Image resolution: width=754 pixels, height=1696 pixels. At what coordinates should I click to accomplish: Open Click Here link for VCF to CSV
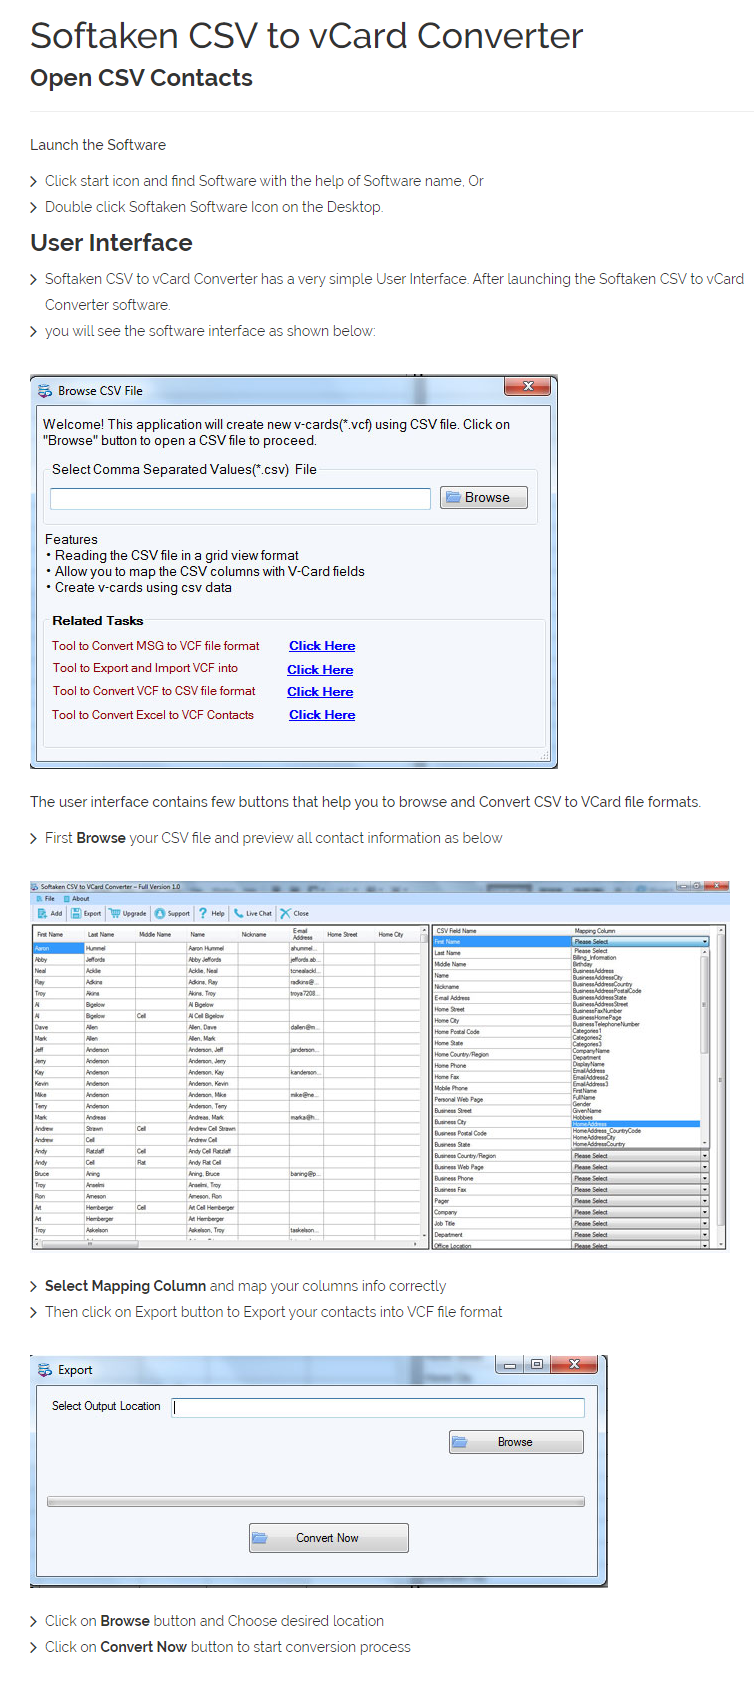coord(320,692)
